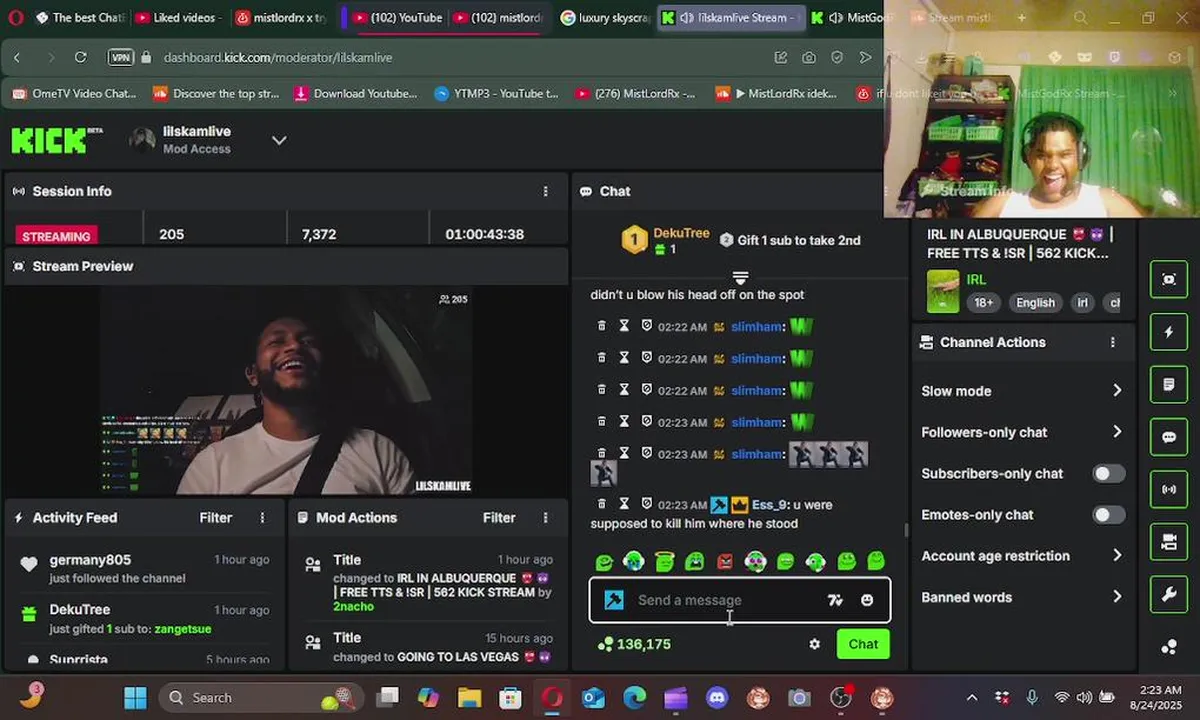The height and width of the screenshot is (720, 1200).
Task: Select the 18+ tag
Action: click(984, 303)
